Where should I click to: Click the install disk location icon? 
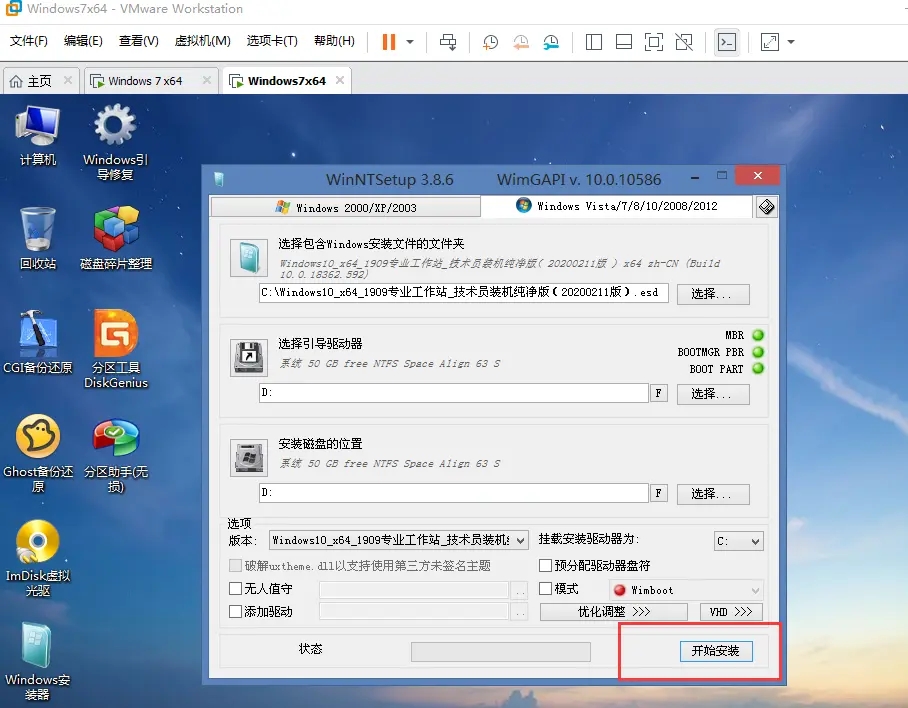pos(249,457)
